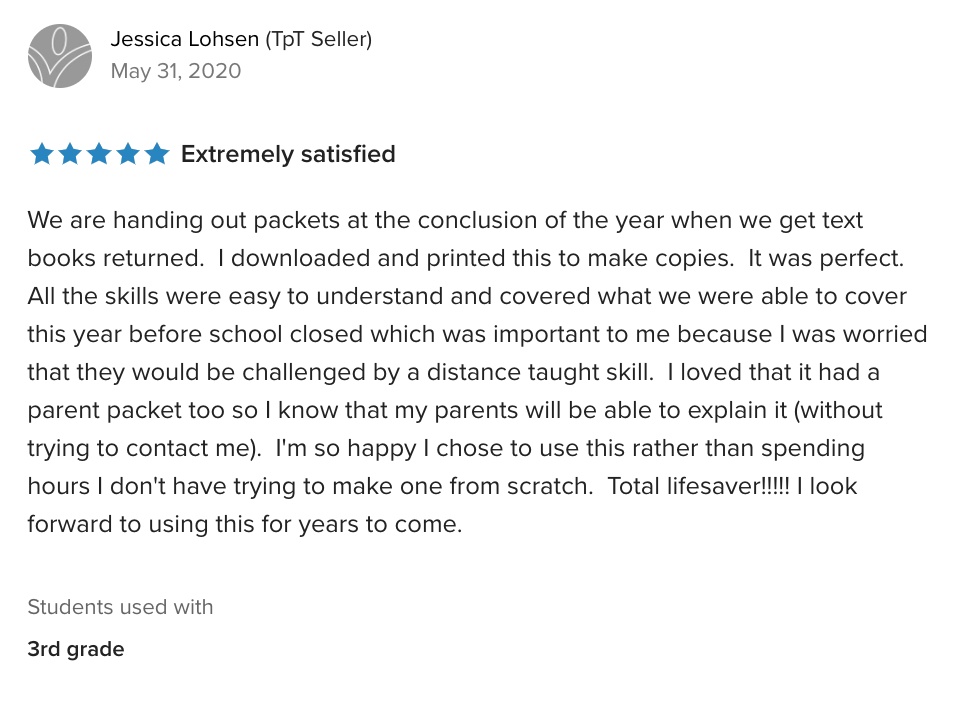
Task: Select the third rating star
Action: coord(99,154)
